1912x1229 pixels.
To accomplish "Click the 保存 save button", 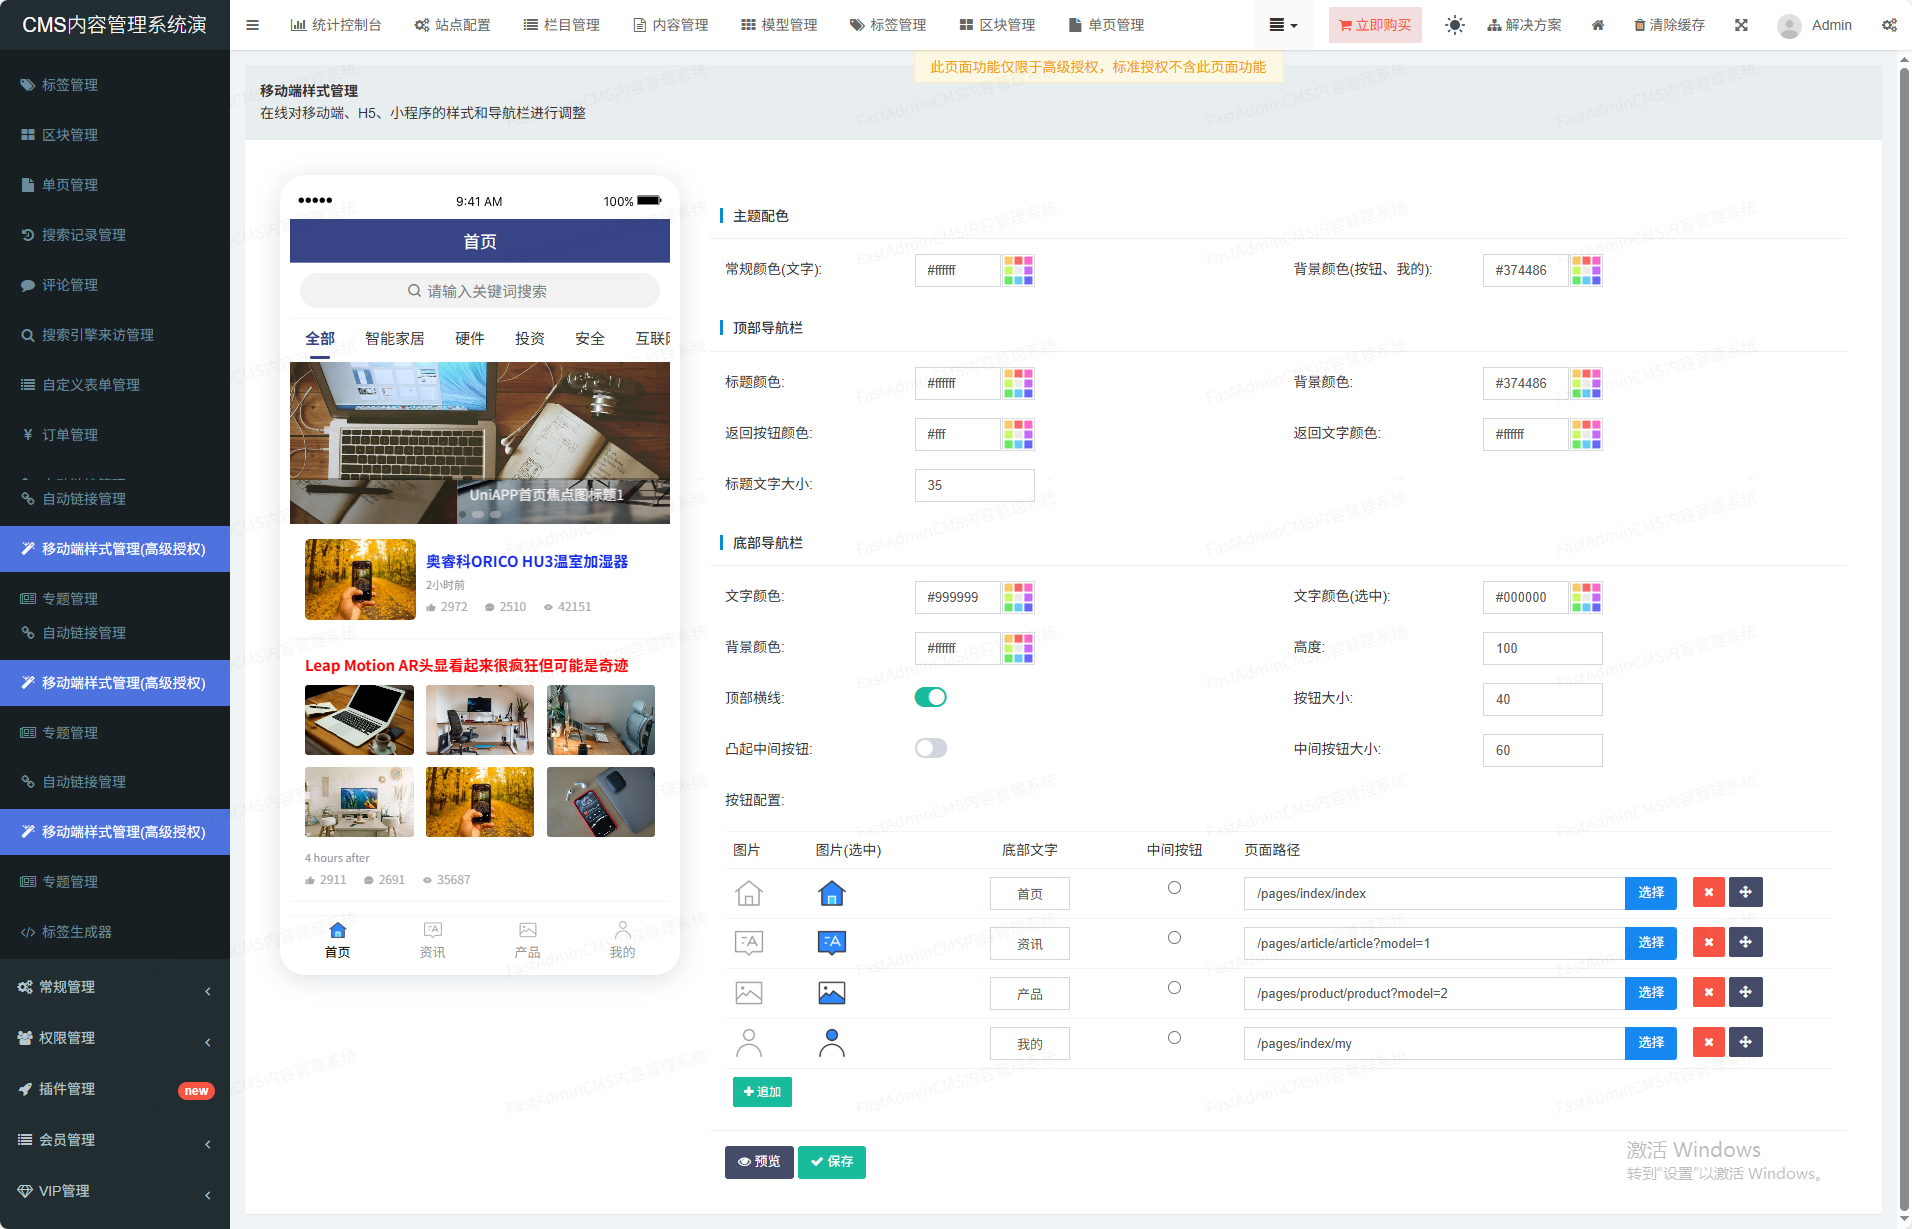I will [x=831, y=1161].
